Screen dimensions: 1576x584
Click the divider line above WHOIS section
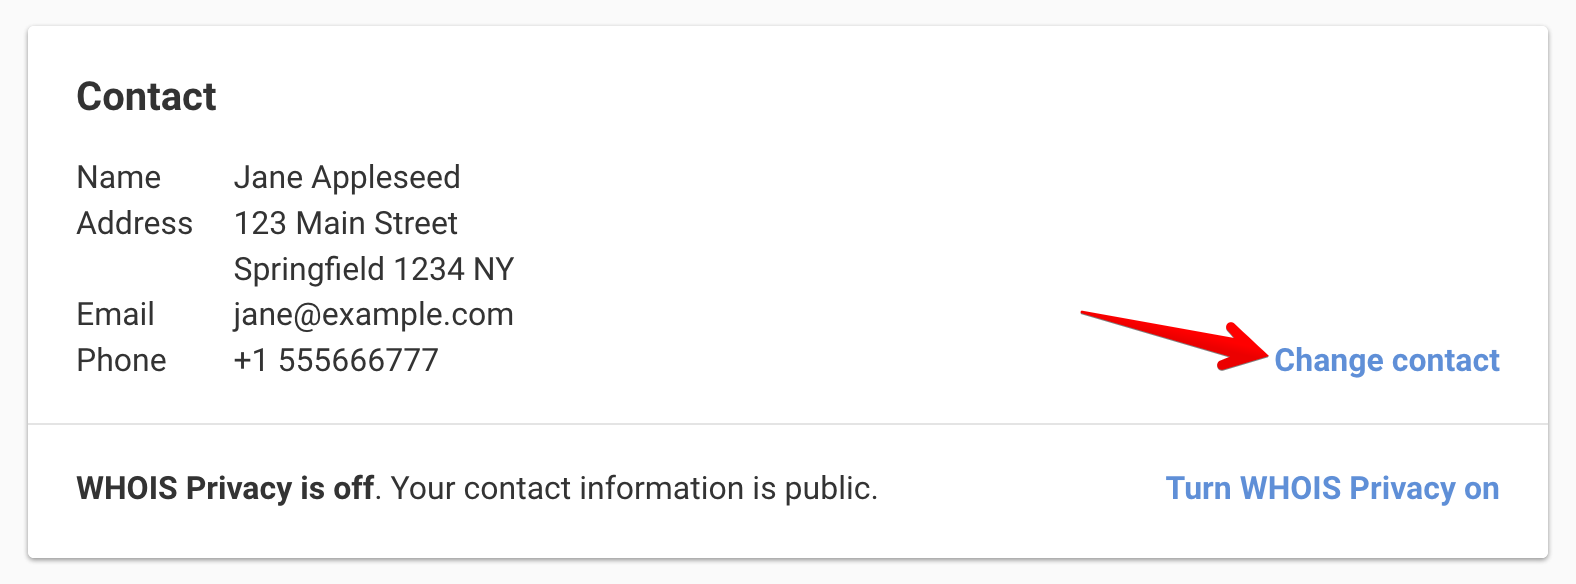pyautogui.click(x=788, y=424)
